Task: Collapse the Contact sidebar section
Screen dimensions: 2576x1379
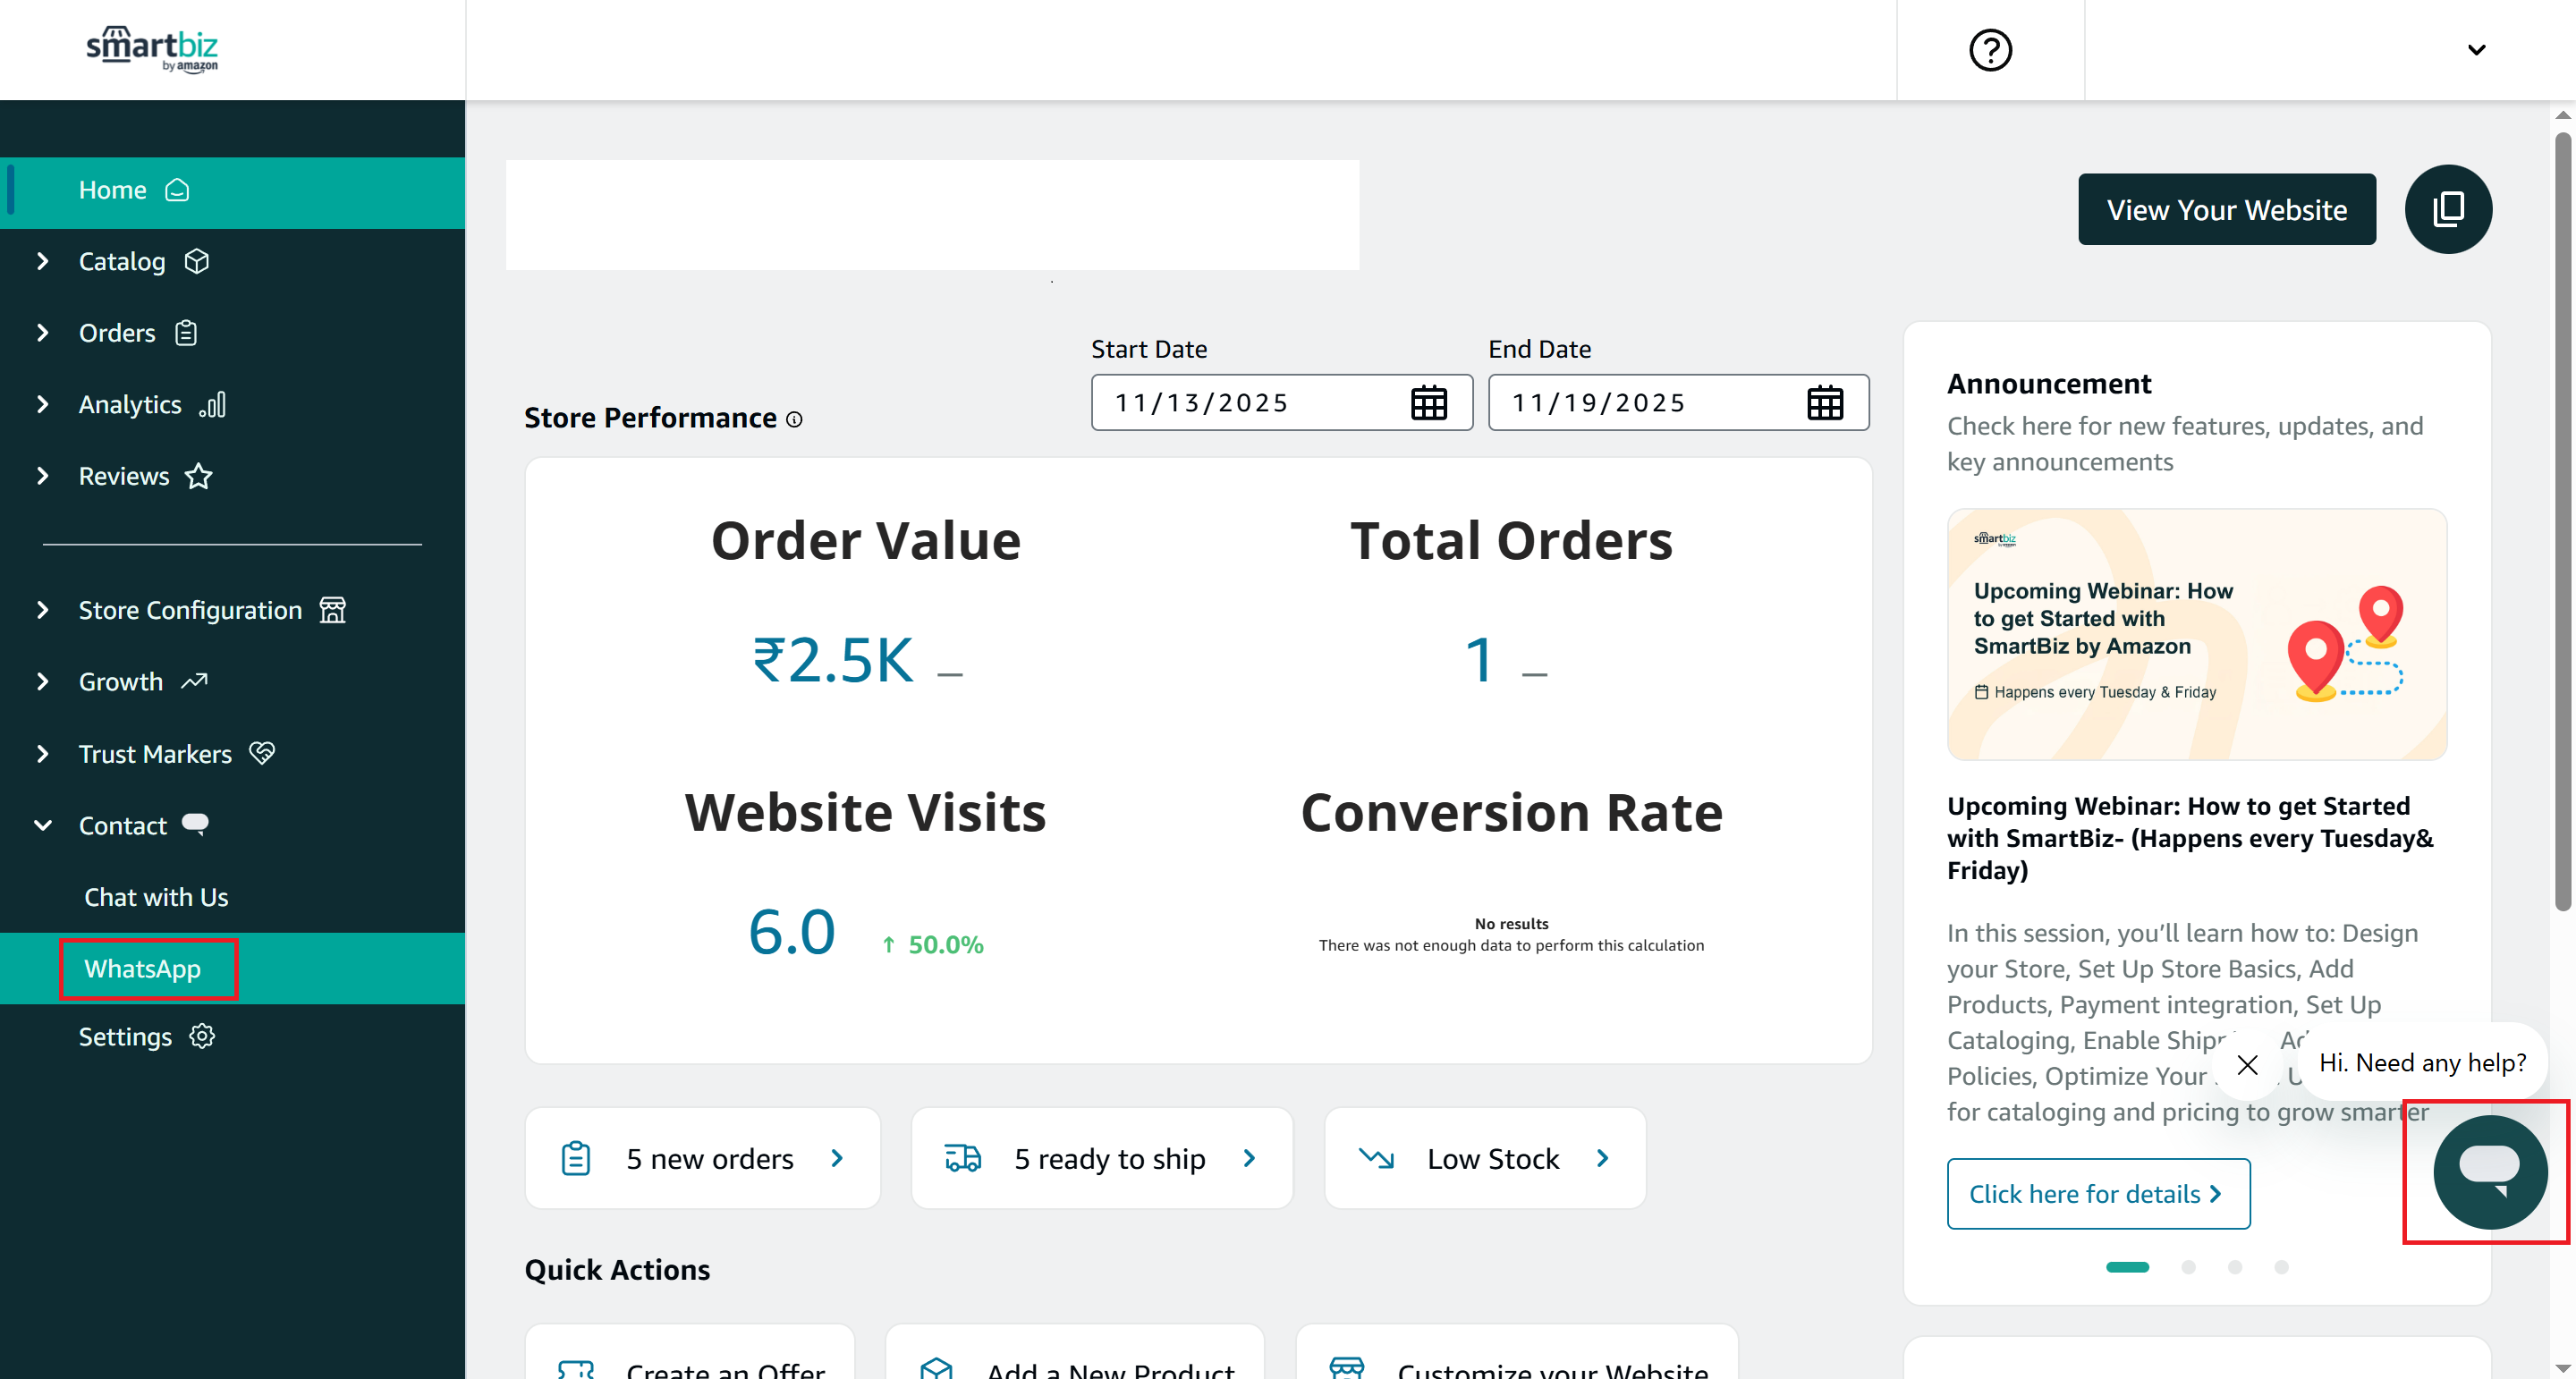Action: pyautogui.click(x=43, y=826)
